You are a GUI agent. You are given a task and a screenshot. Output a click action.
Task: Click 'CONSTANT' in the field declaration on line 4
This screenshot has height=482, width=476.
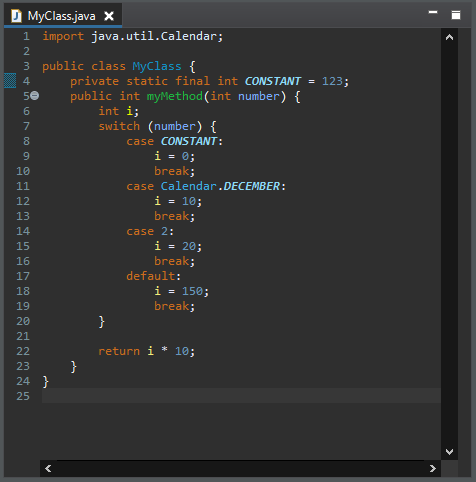[x=273, y=81]
